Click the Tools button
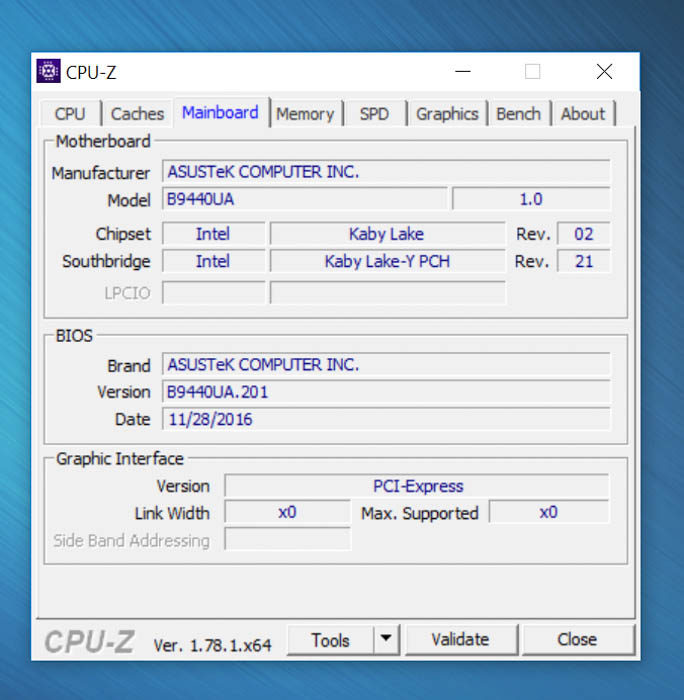684x700 pixels. 330,640
